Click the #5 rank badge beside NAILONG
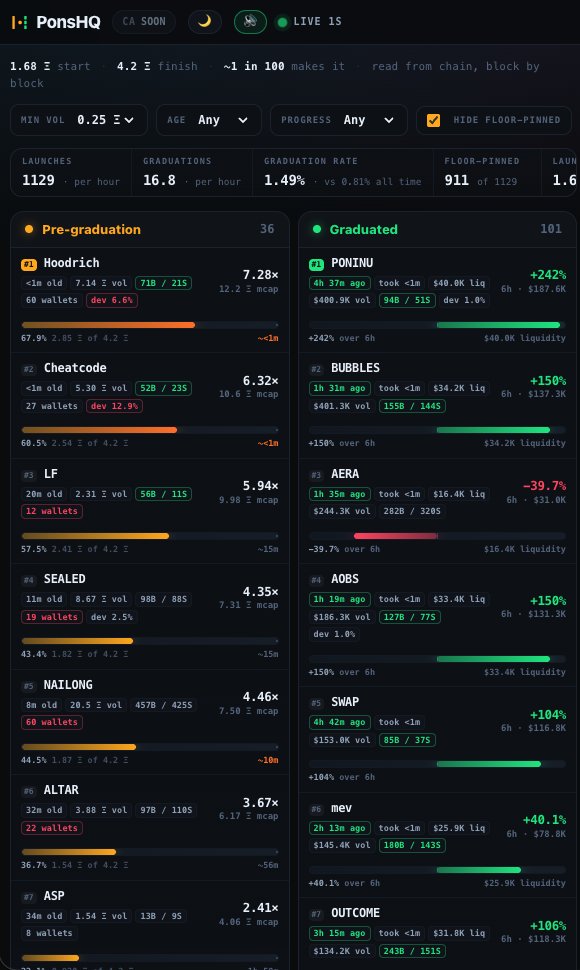 pyautogui.click(x=28, y=686)
